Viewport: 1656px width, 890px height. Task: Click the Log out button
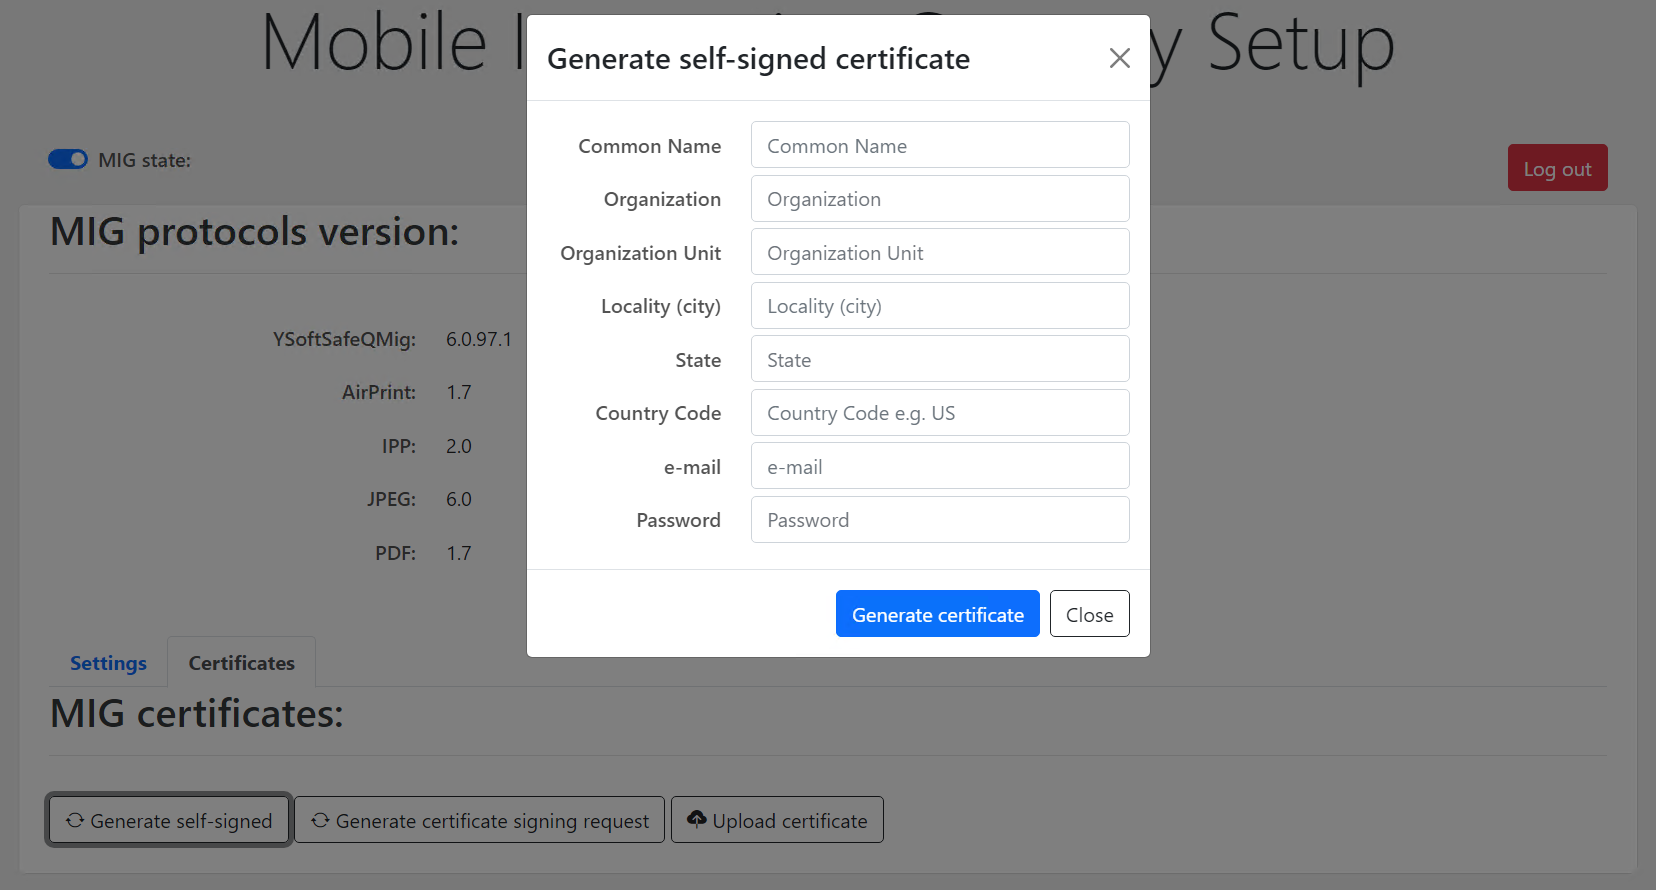(x=1557, y=168)
